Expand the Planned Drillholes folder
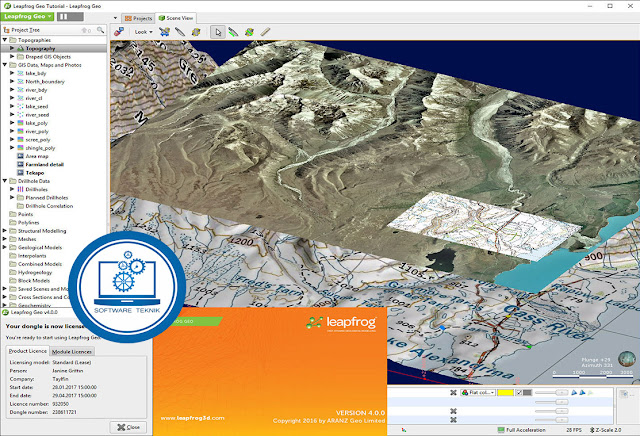The image size is (640, 436). 12,197
